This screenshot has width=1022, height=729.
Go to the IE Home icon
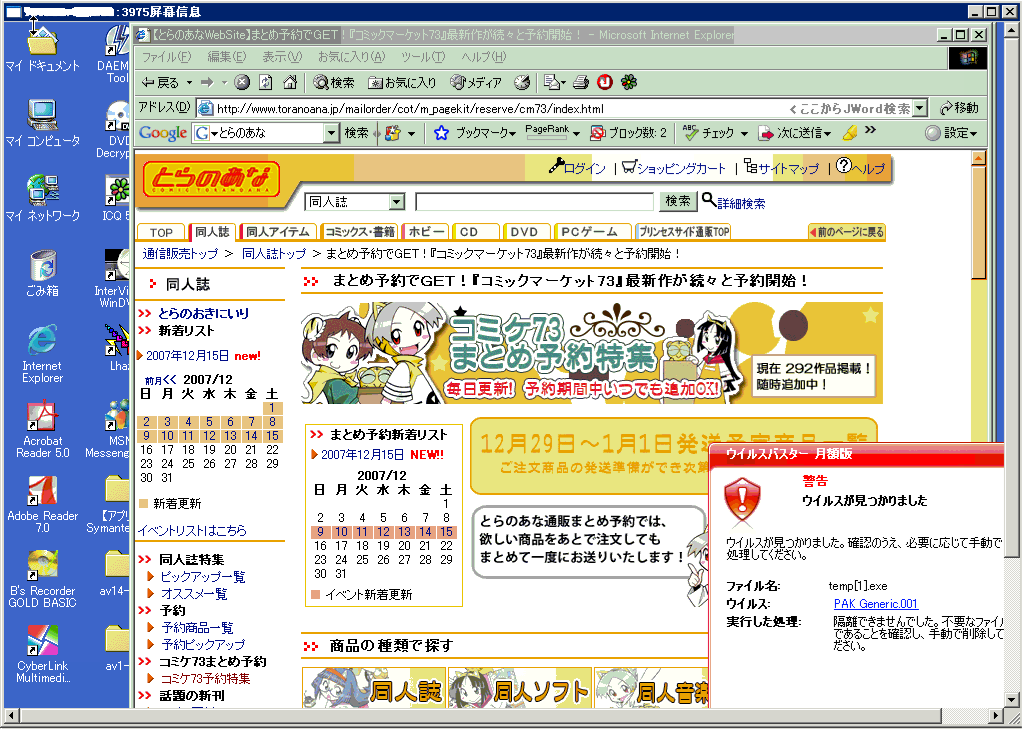(290, 83)
